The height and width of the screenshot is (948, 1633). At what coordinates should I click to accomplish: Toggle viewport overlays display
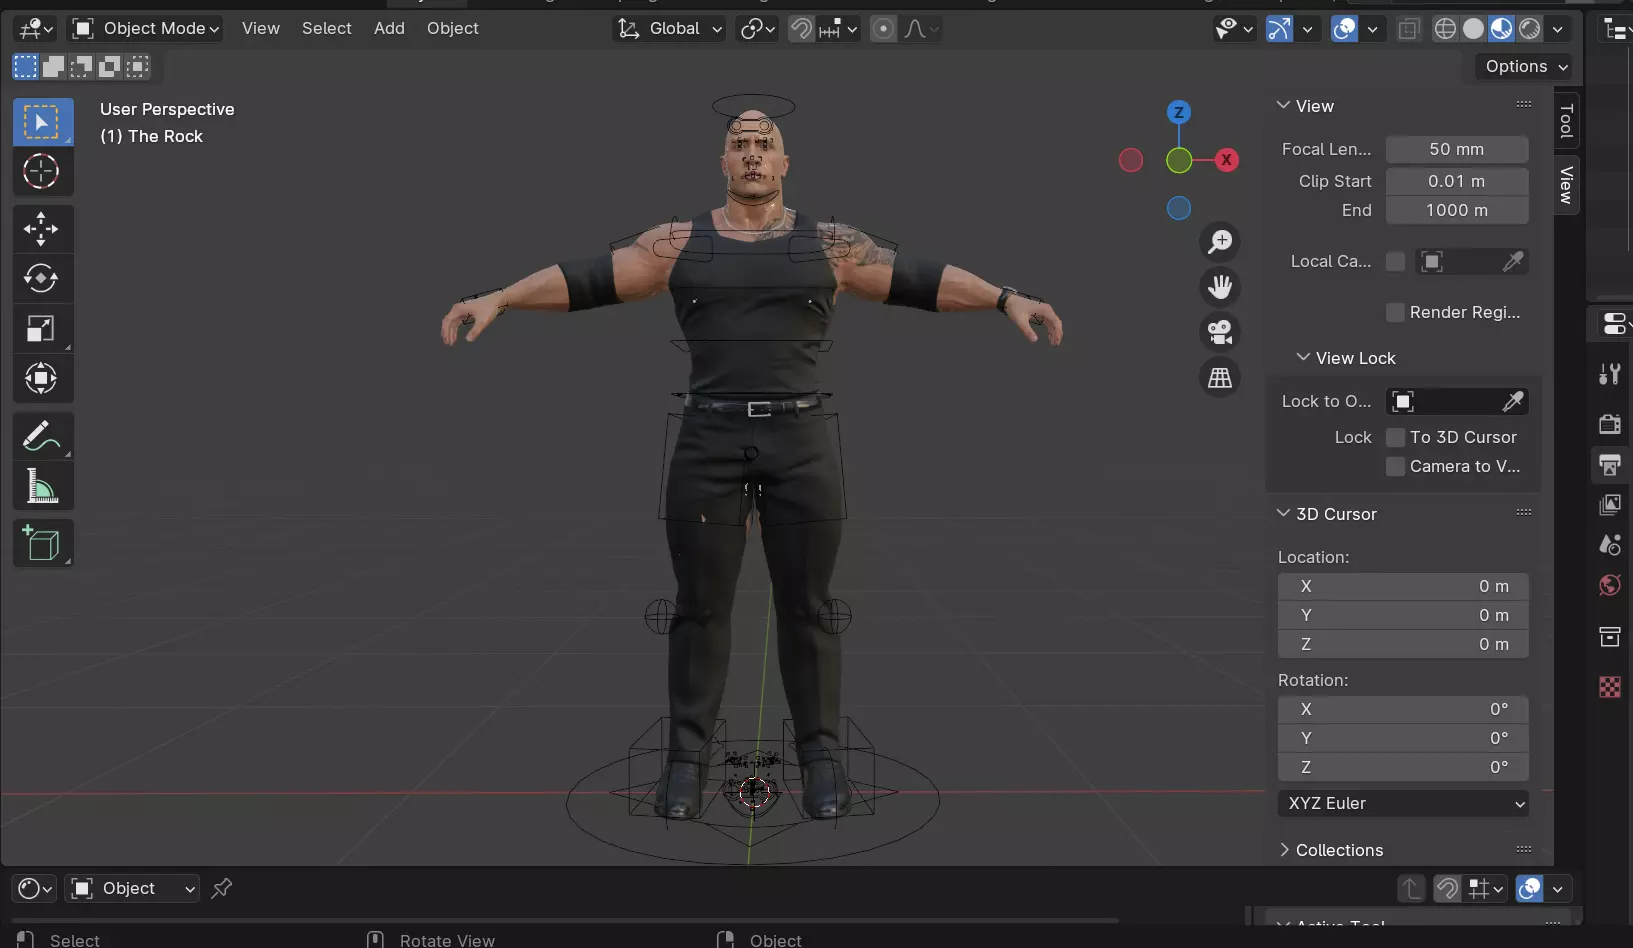pos(1345,29)
